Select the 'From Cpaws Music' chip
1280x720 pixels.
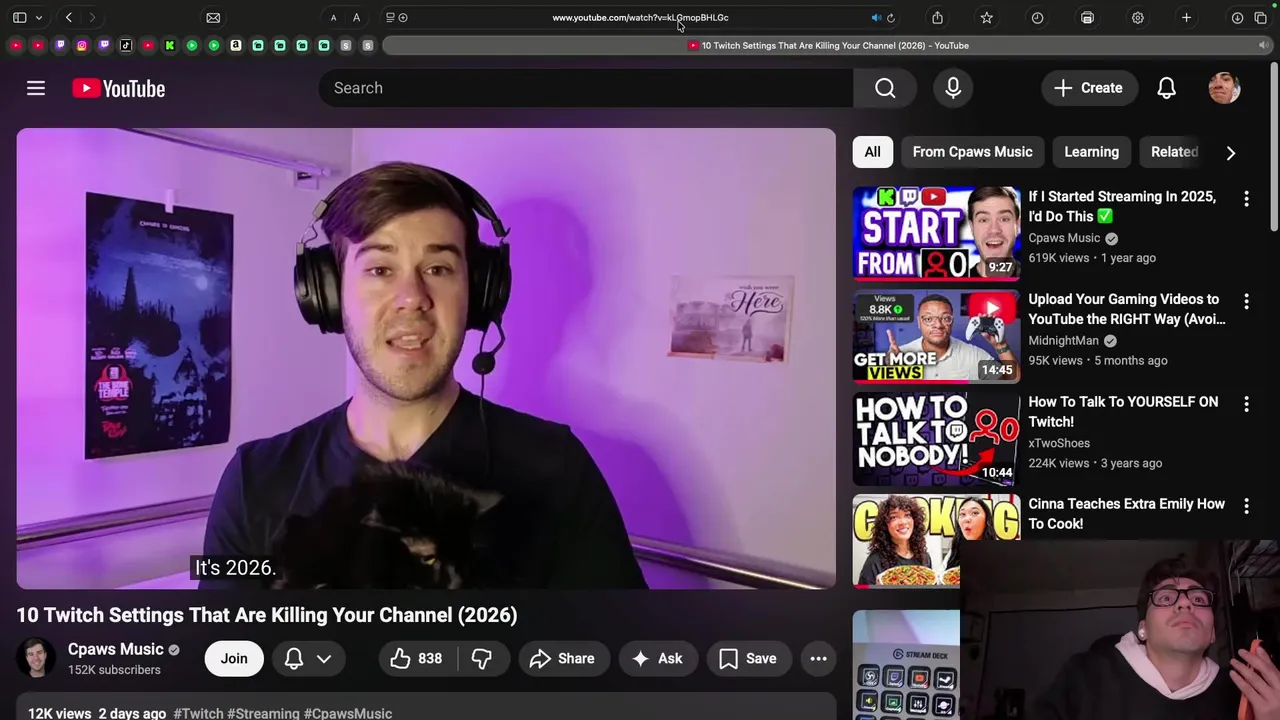[x=972, y=152]
